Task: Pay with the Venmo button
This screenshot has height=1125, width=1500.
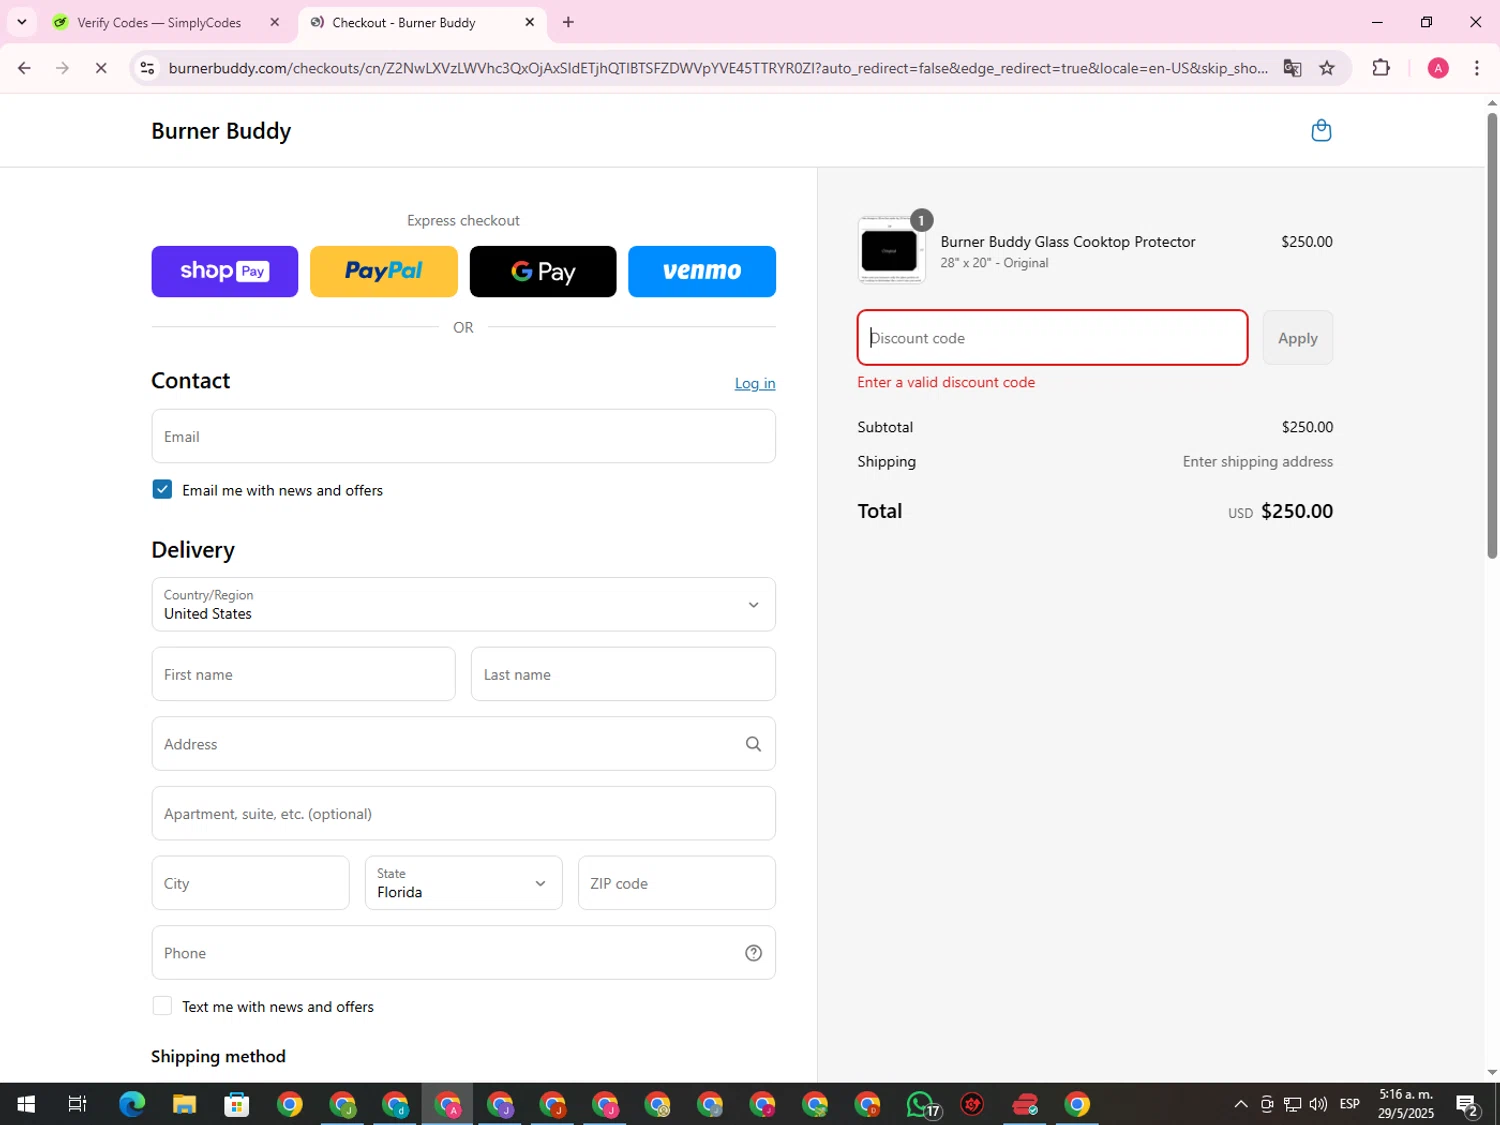Action: coord(702,271)
